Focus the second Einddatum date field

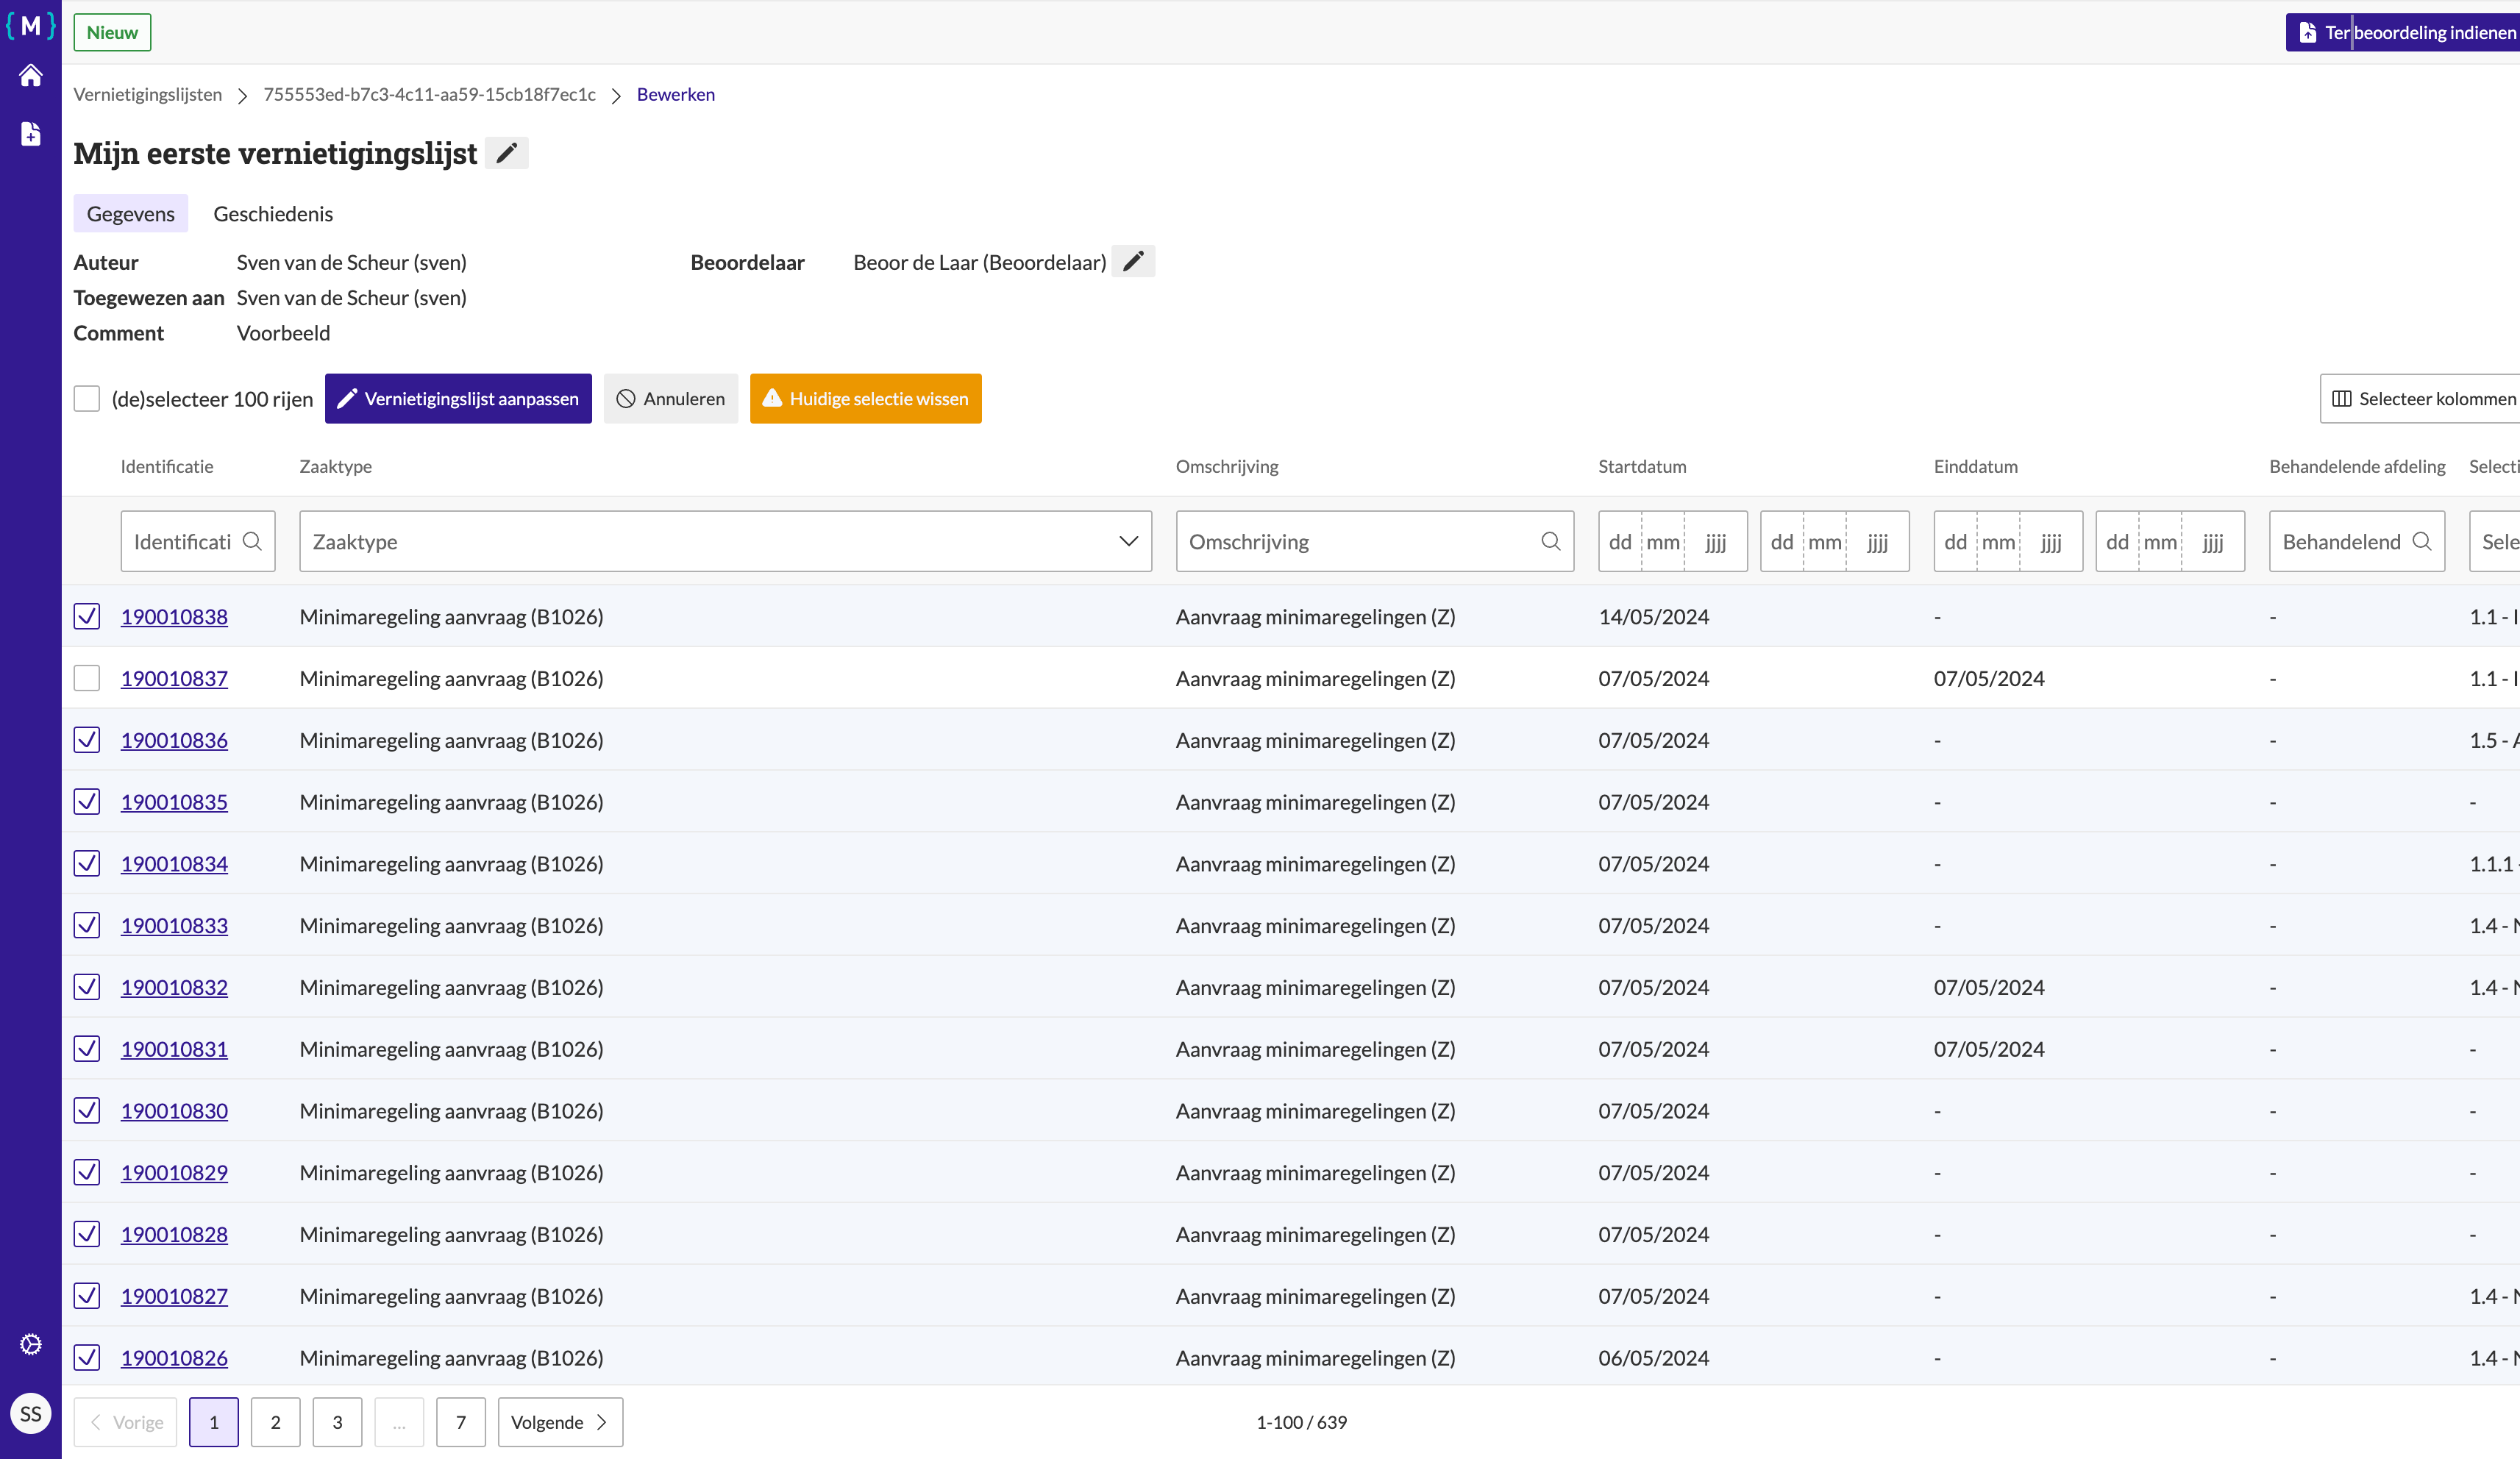point(2170,541)
